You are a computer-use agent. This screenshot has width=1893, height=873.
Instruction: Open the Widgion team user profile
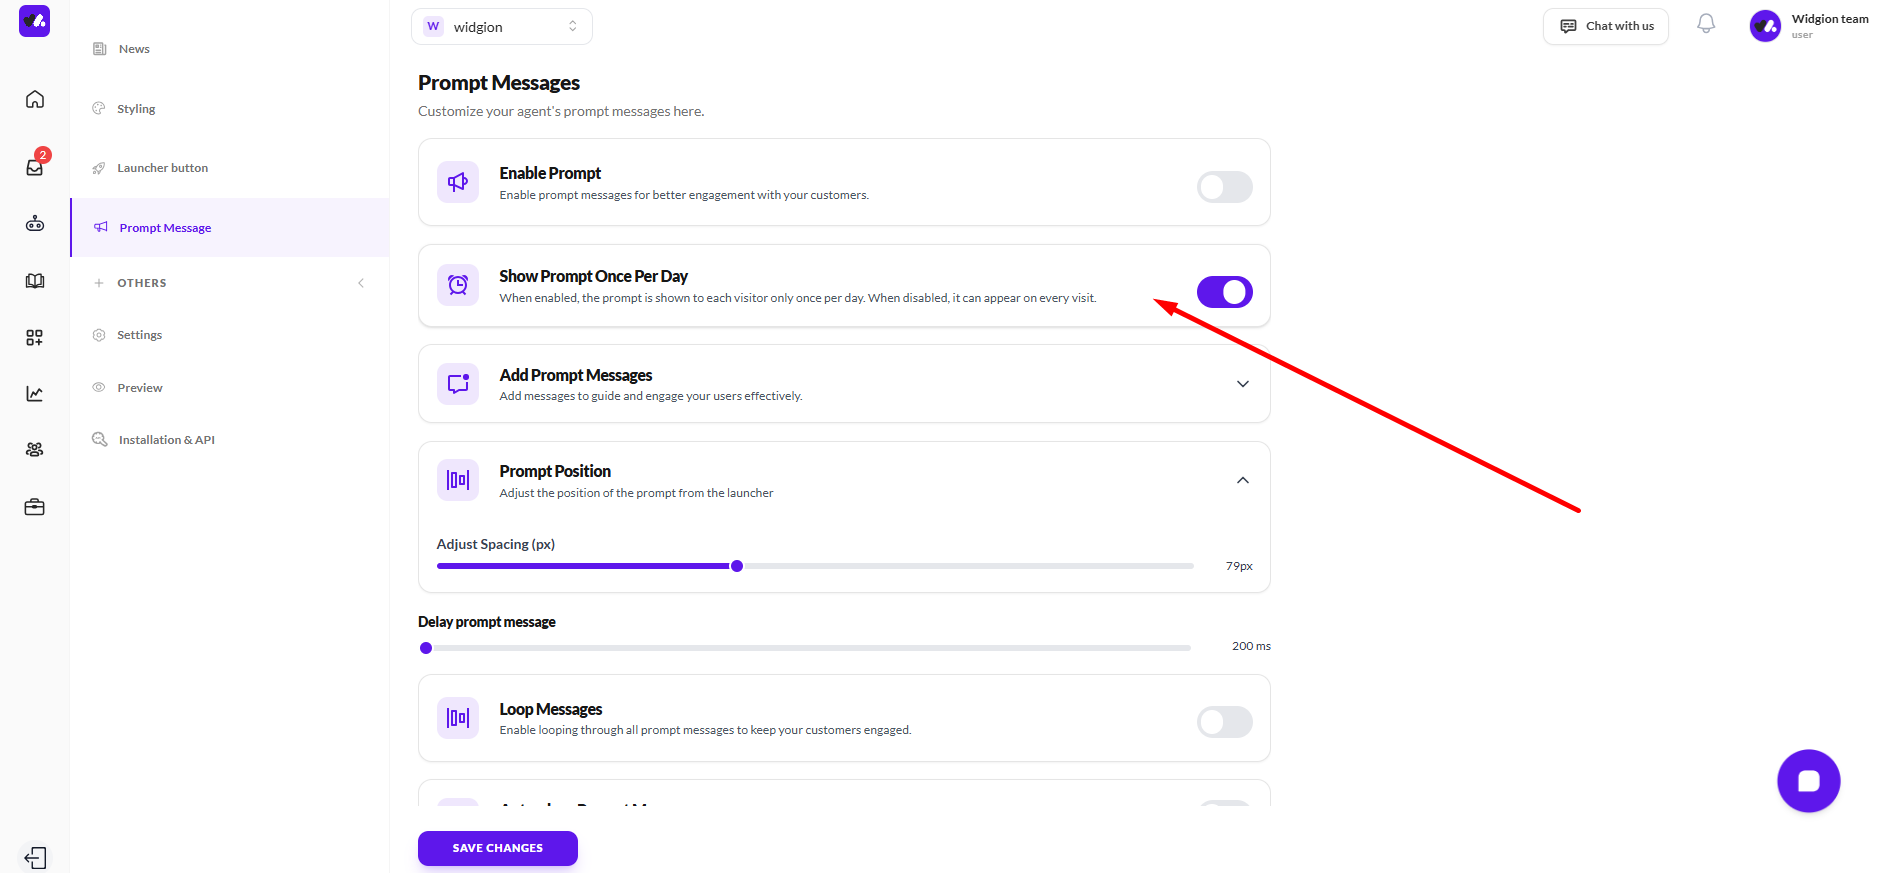[x=1808, y=26]
